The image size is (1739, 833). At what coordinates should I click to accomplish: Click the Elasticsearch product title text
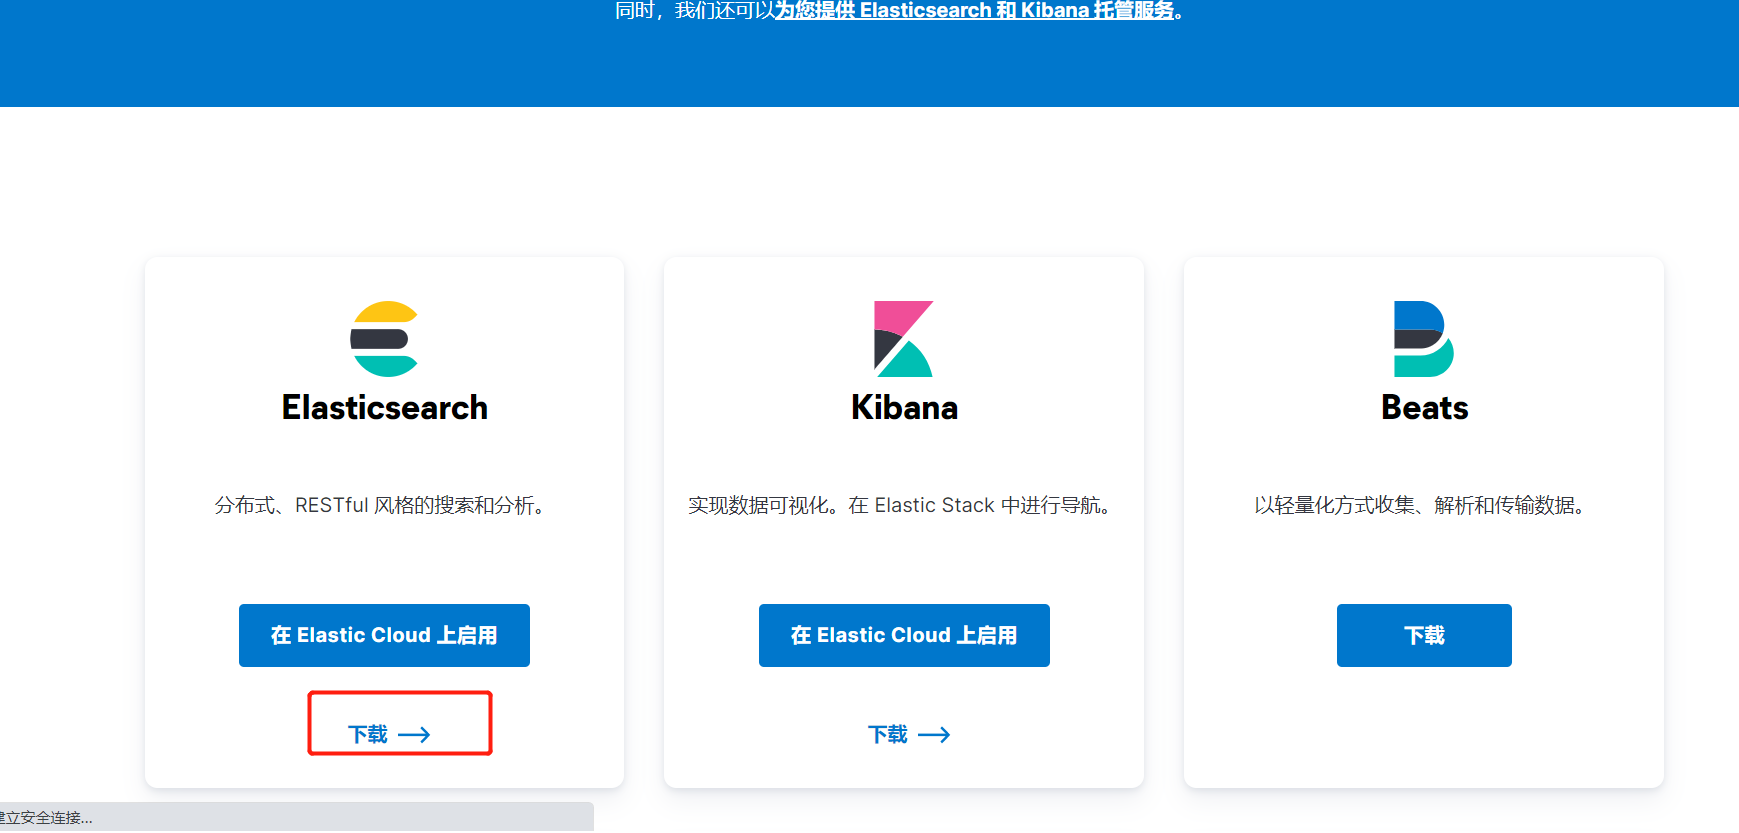click(384, 407)
